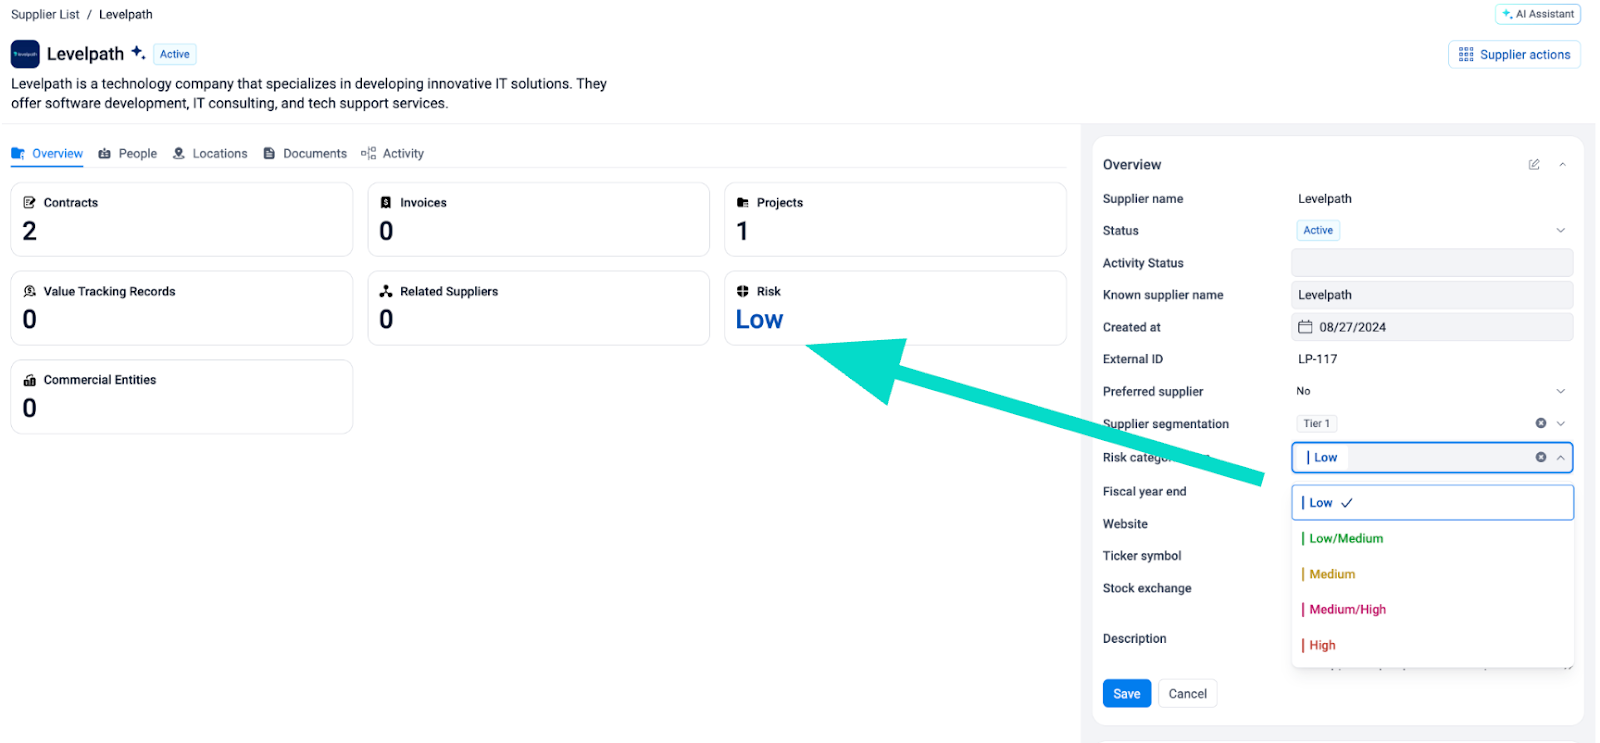Click the AI sparkle icon beside Levelpath
The width and height of the screenshot is (1600, 743).
[138, 53]
